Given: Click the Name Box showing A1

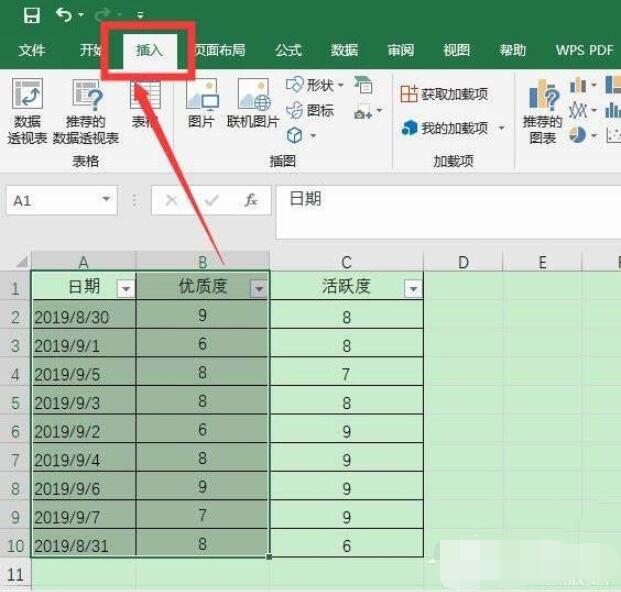Looking at the screenshot, I should pos(62,200).
